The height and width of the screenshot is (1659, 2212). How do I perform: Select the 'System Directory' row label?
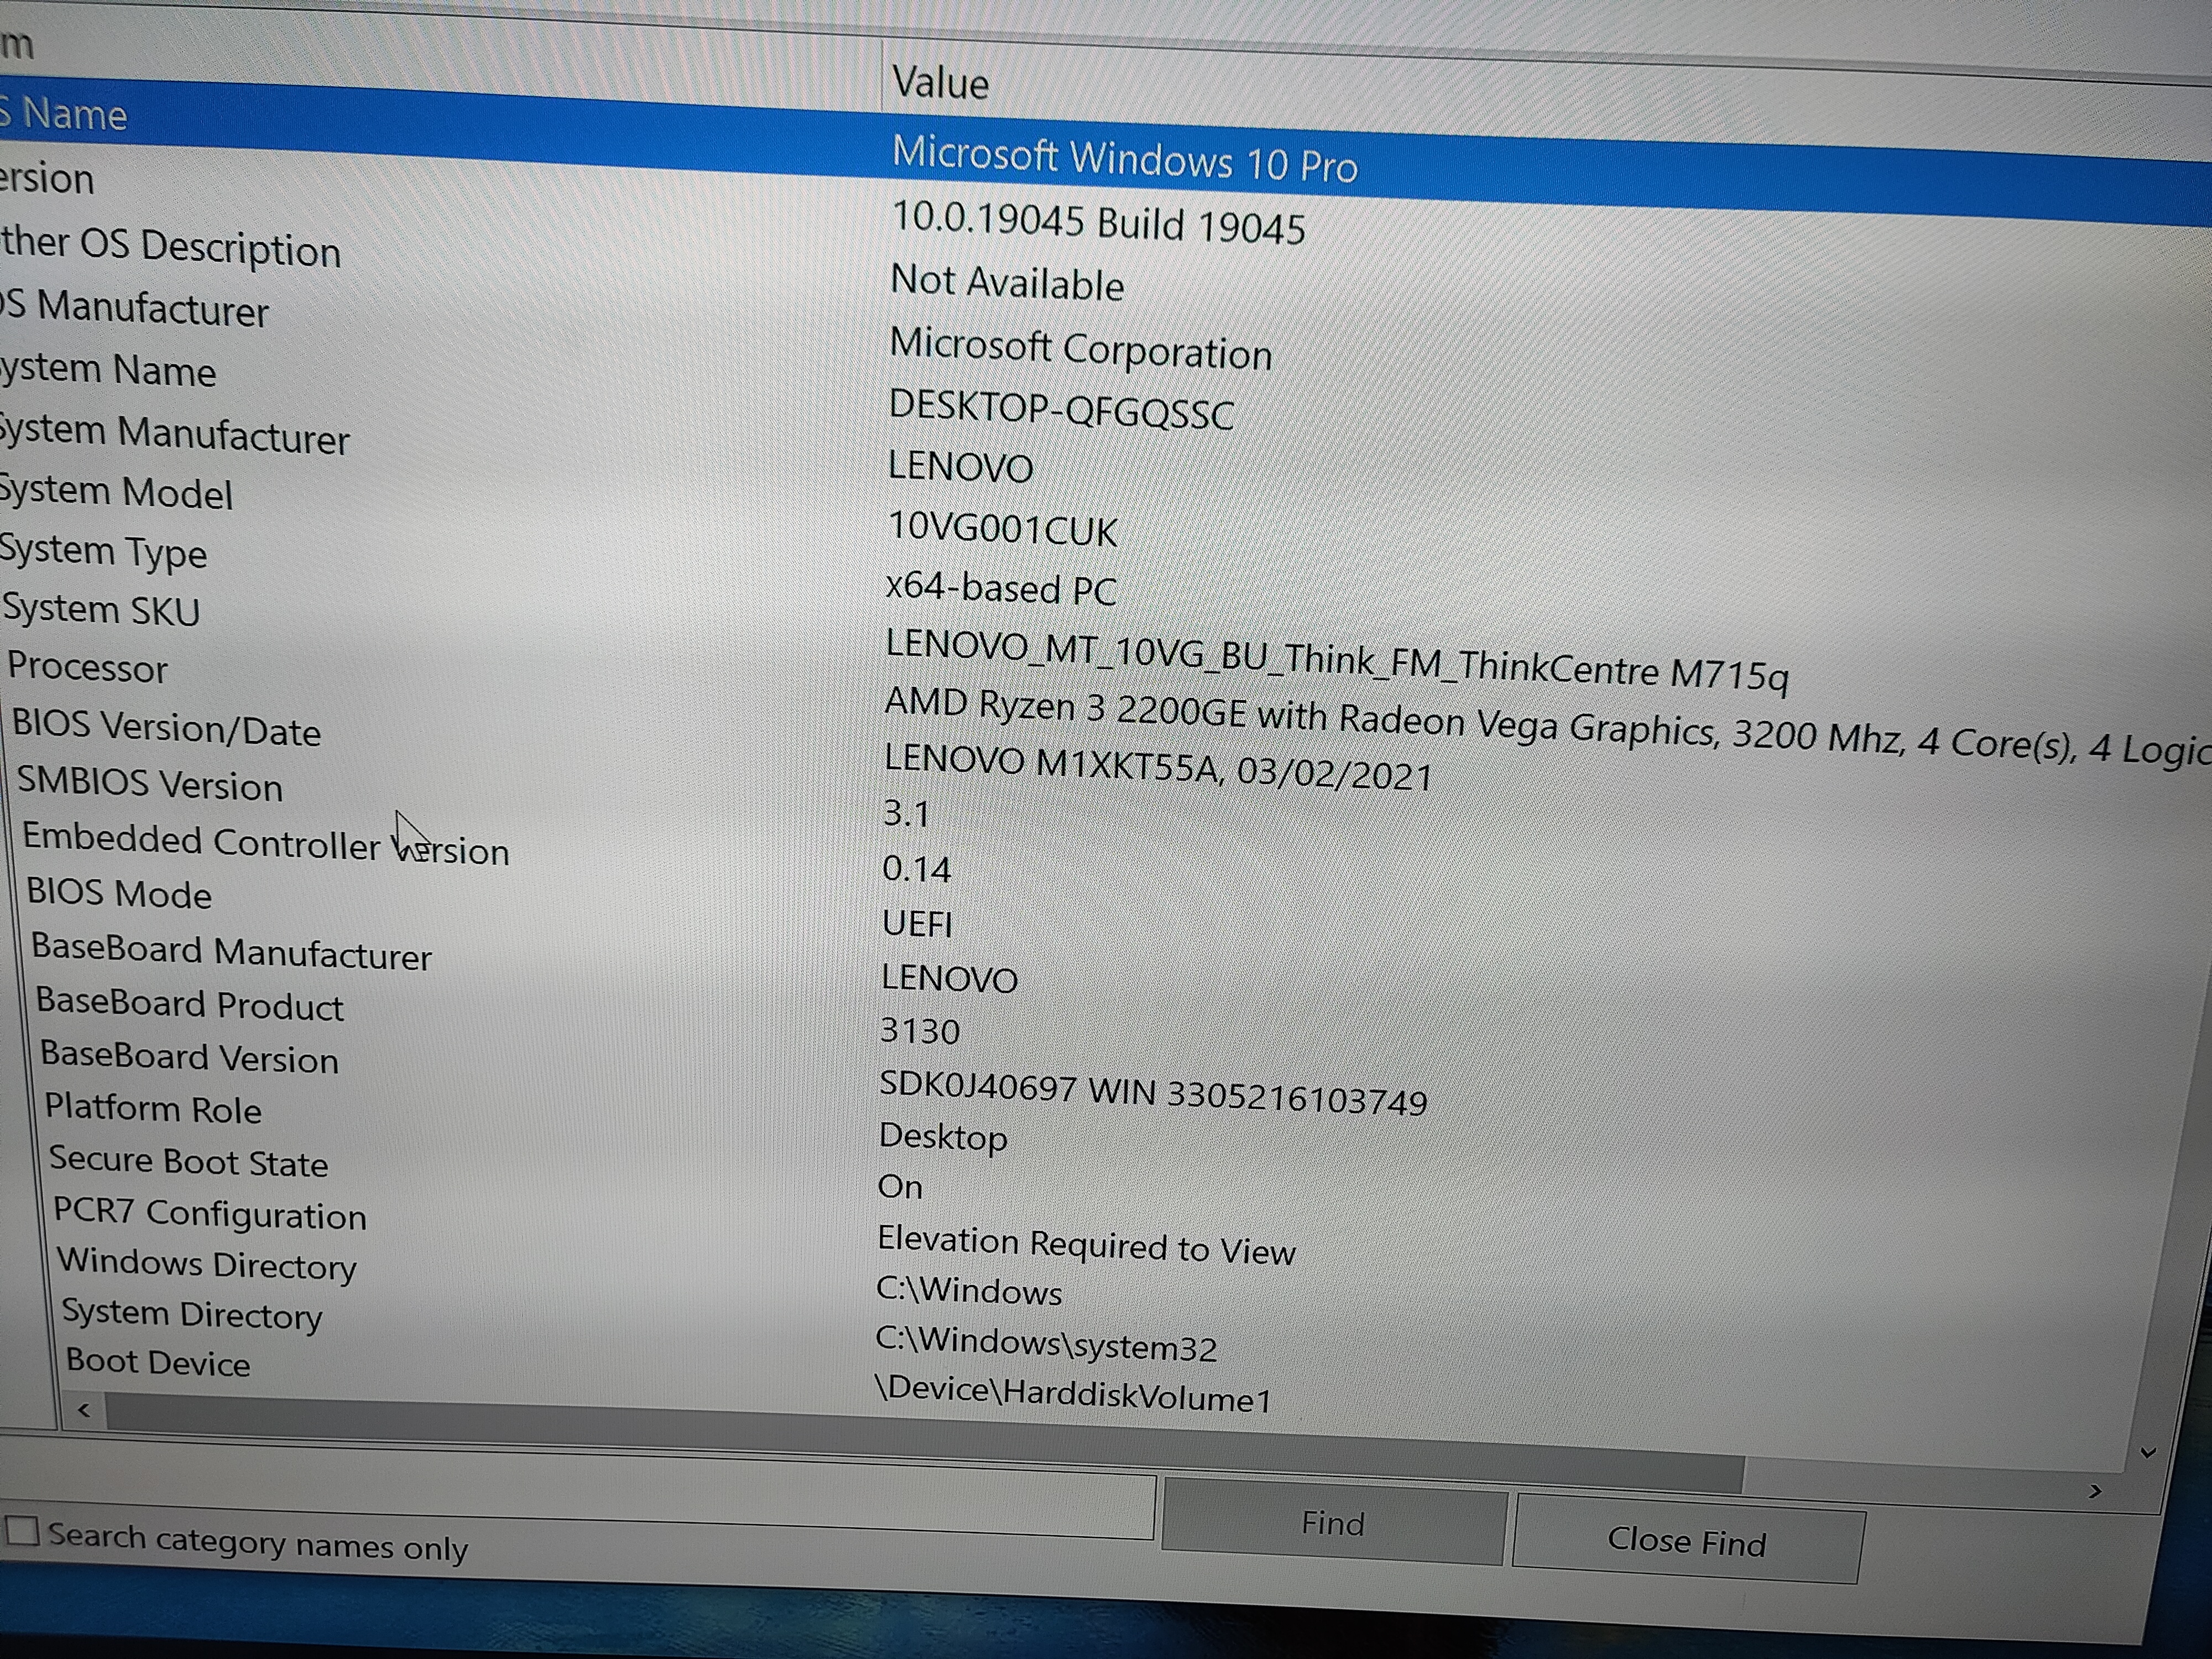click(192, 1314)
